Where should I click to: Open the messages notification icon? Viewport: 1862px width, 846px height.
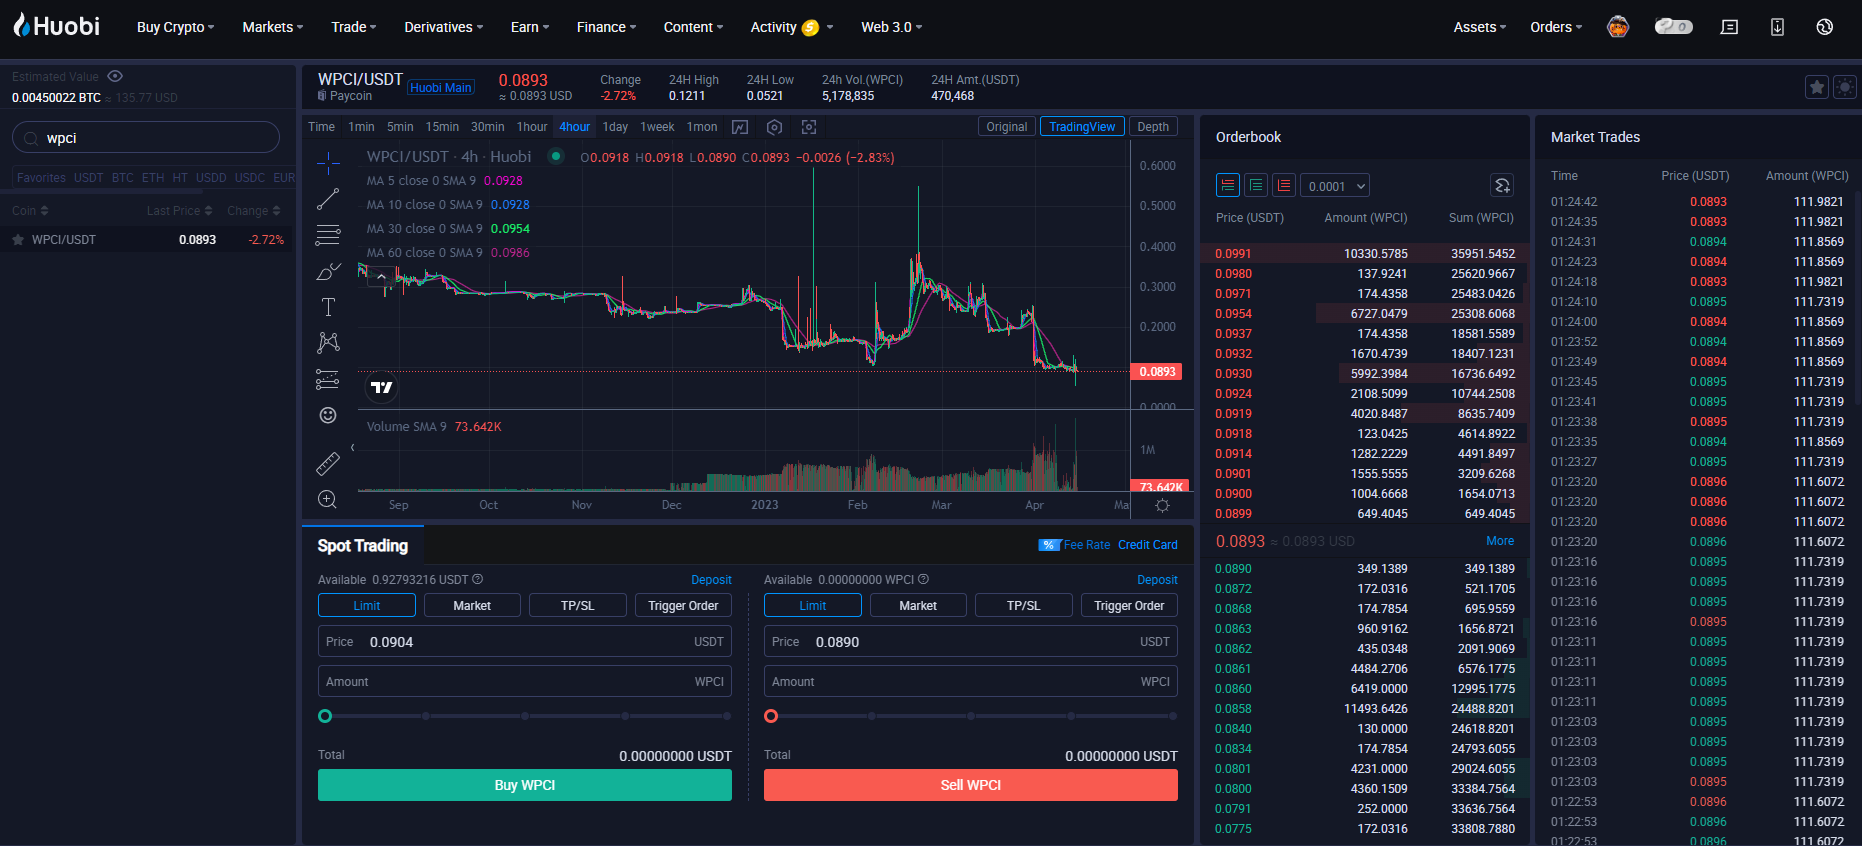click(1729, 27)
